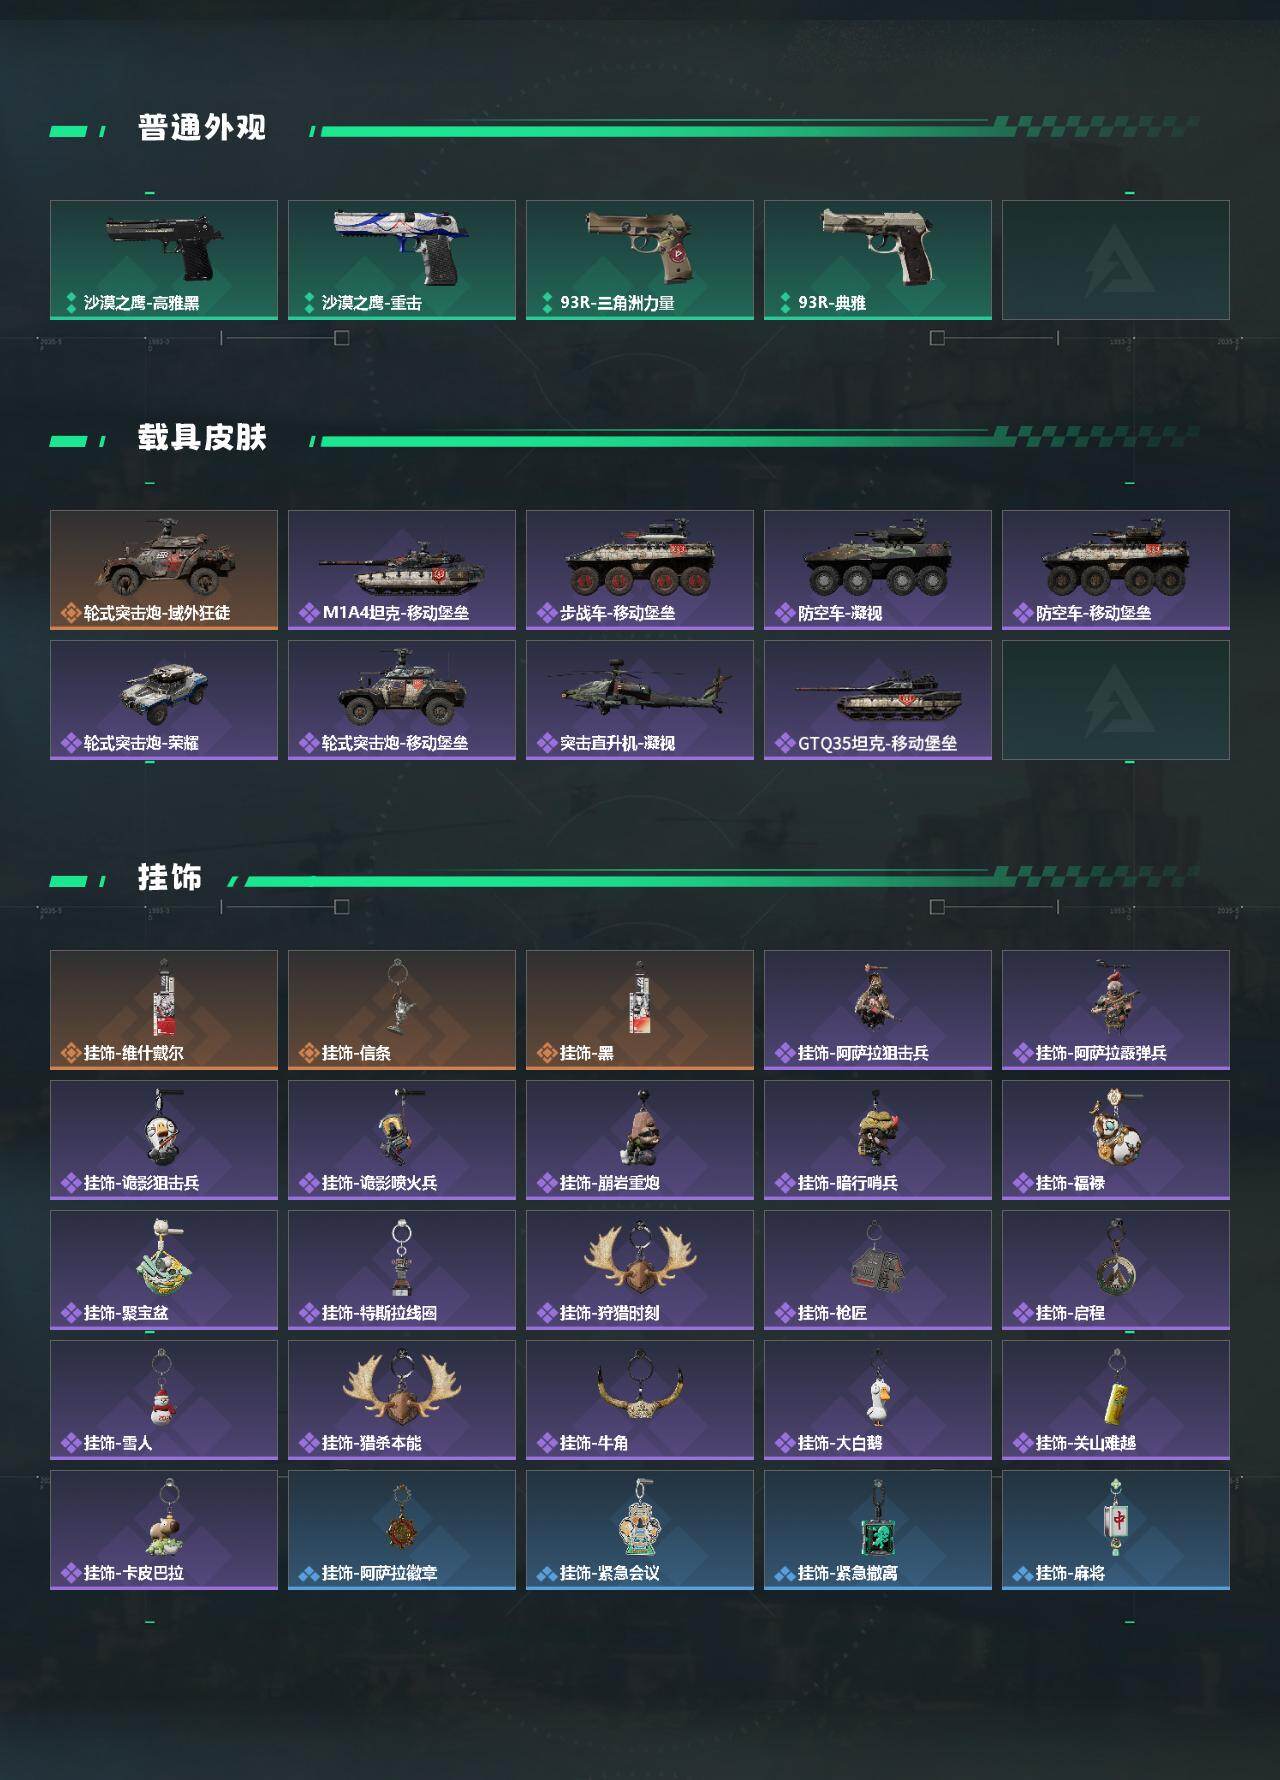The width and height of the screenshot is (1280, 1780).
Task: Choose the 挂饰-大白鹅 goose charm
Action: click(878, 1400)
